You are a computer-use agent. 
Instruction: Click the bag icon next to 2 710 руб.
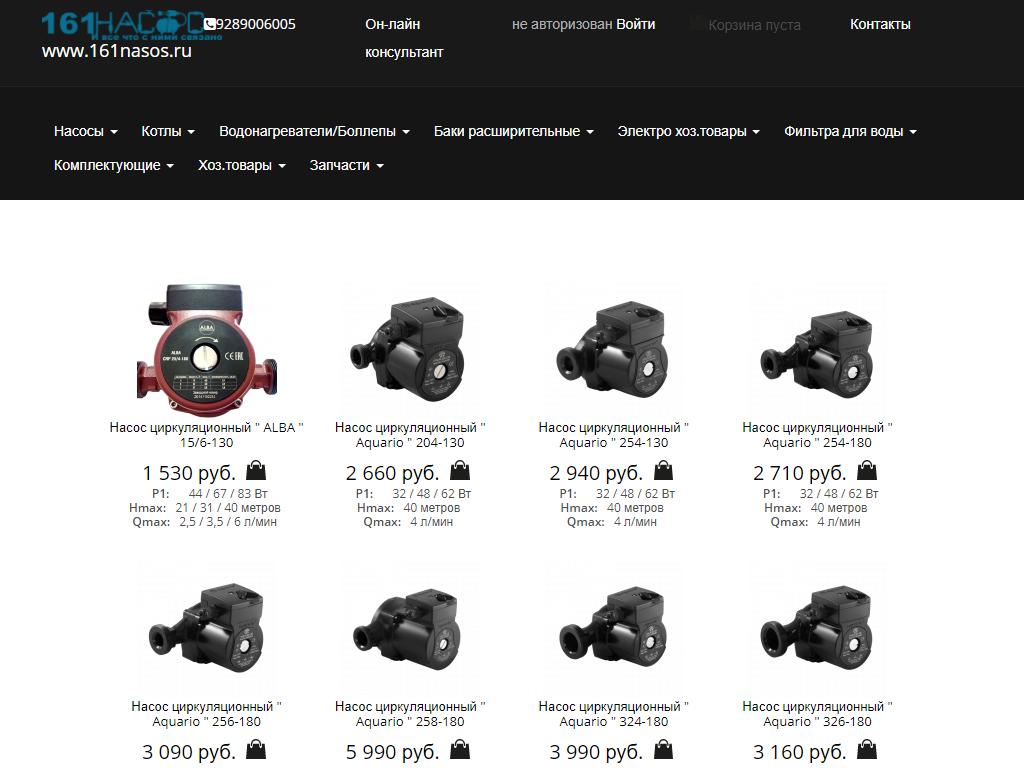[x=867, y=471]
